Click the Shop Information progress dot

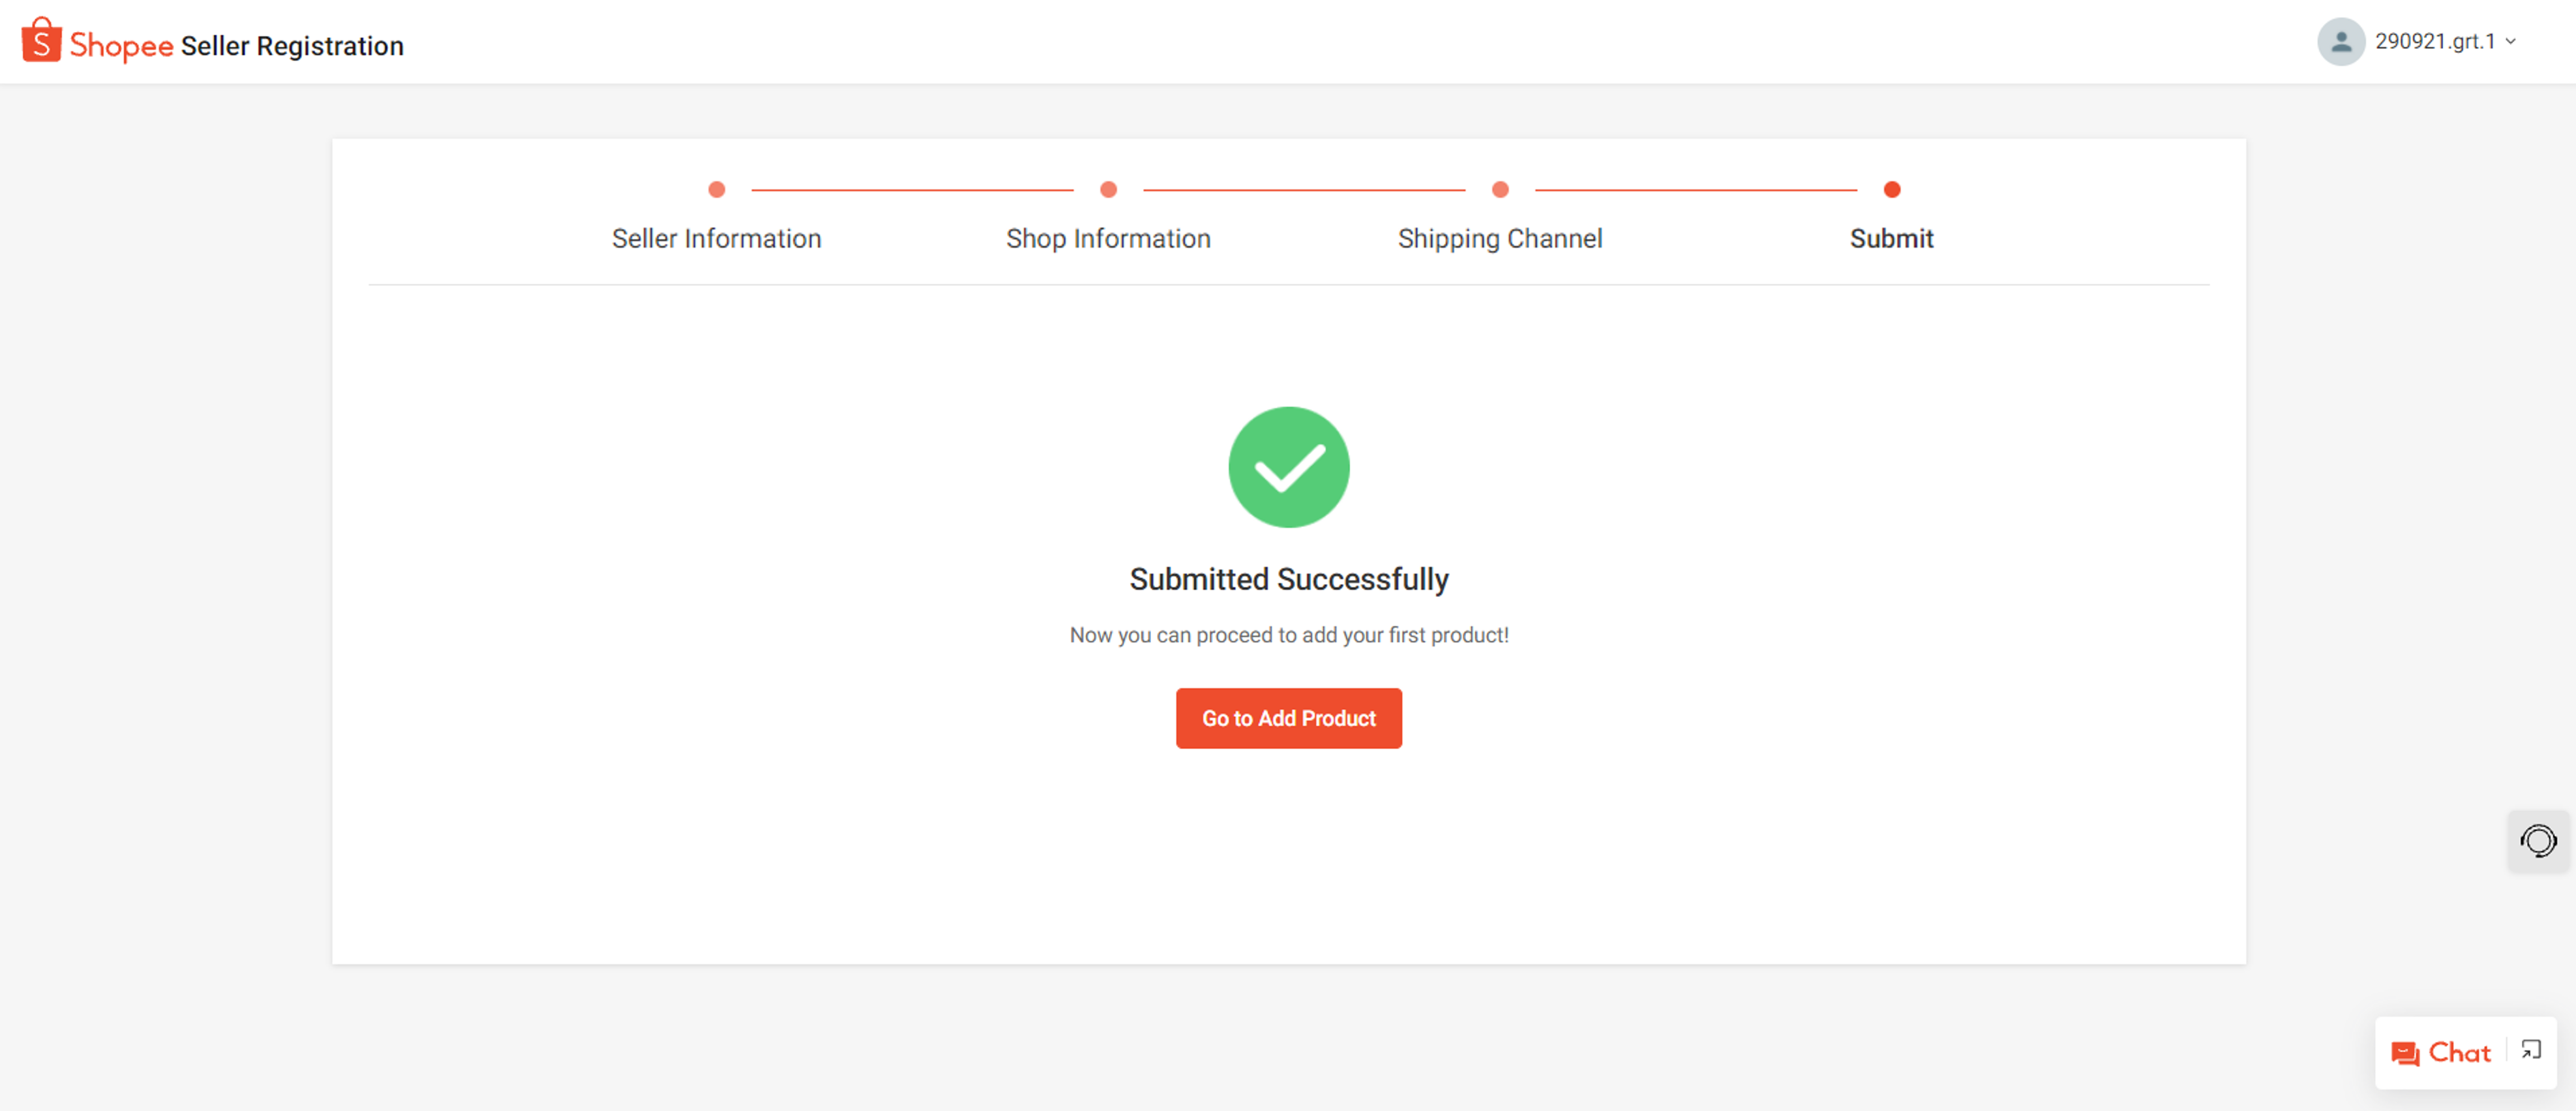[1107, 189]
